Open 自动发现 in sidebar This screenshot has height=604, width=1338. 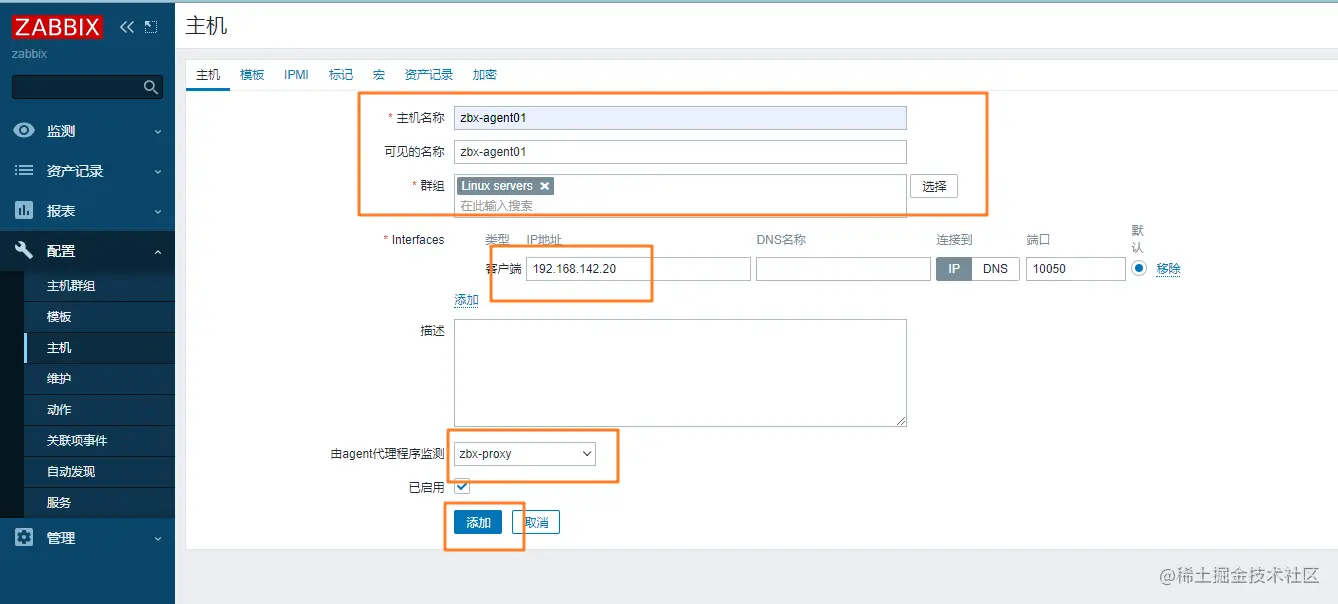coord(99,472)
